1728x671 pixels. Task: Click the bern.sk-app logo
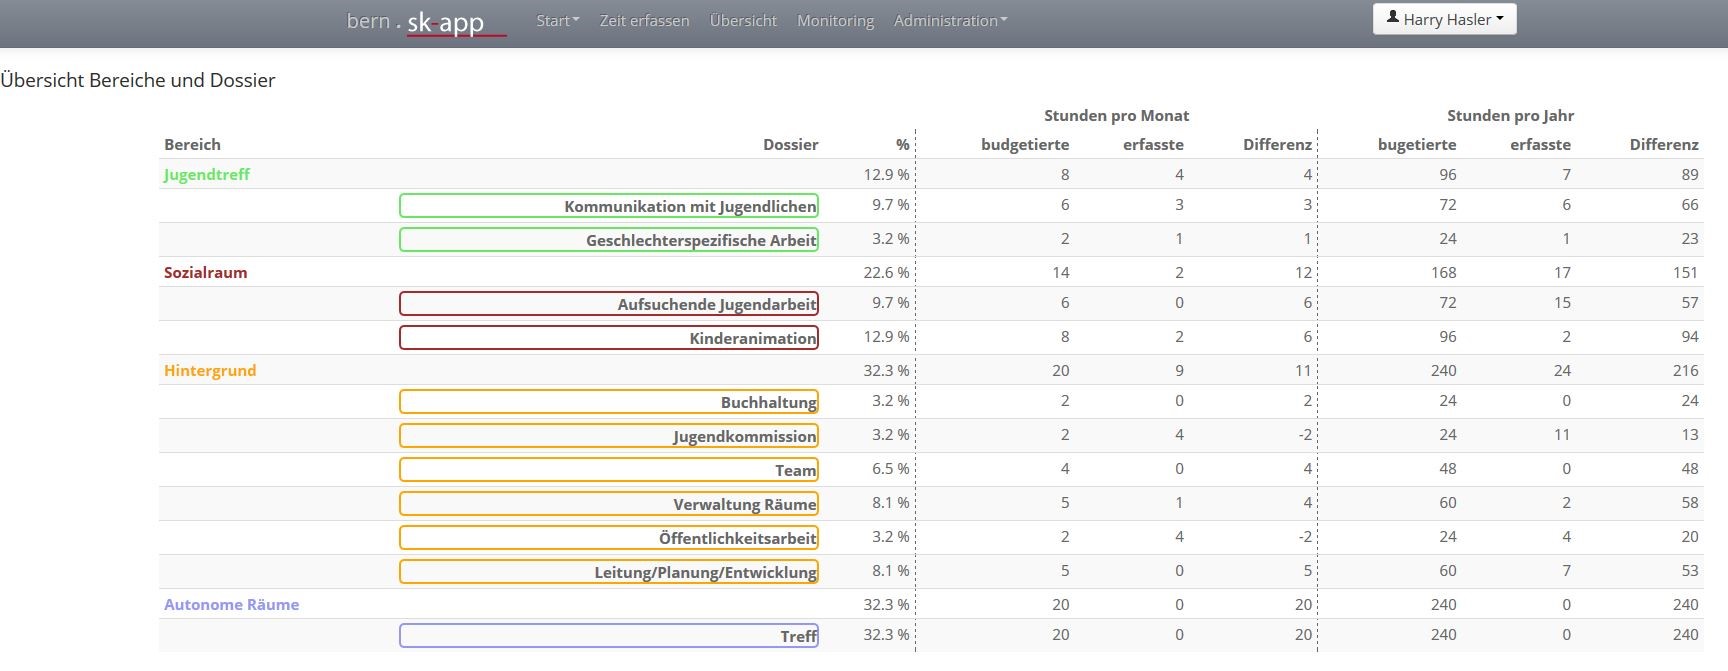425,22
